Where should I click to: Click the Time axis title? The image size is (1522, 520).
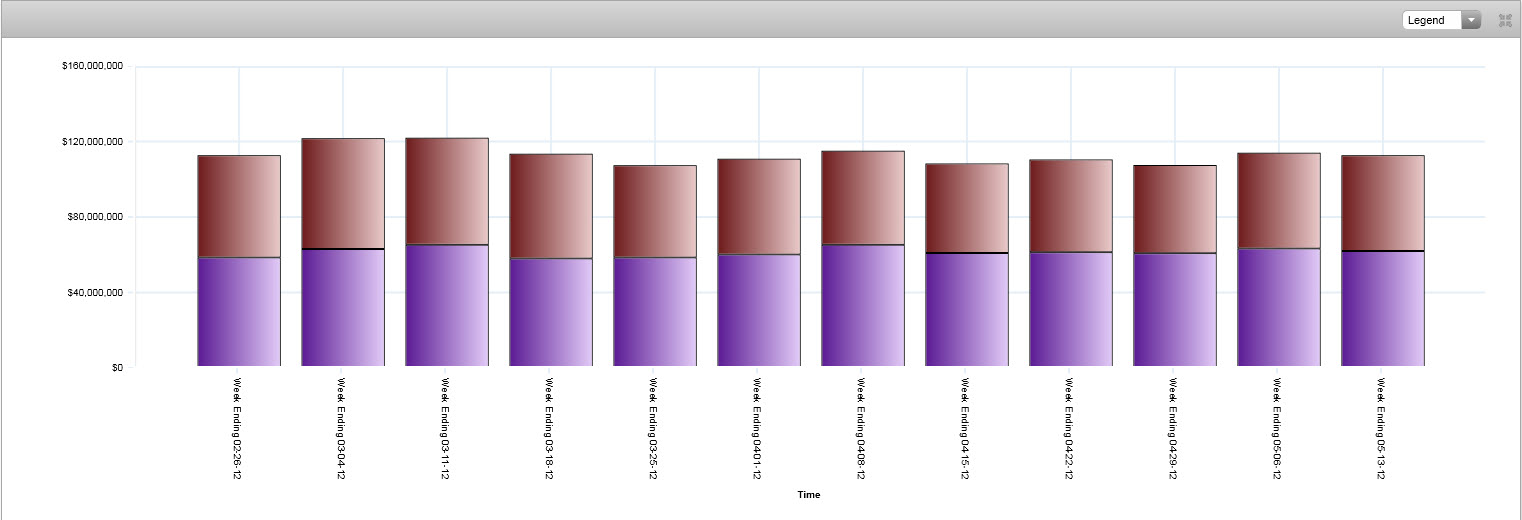pyautogui.click(x=808, y=494)
